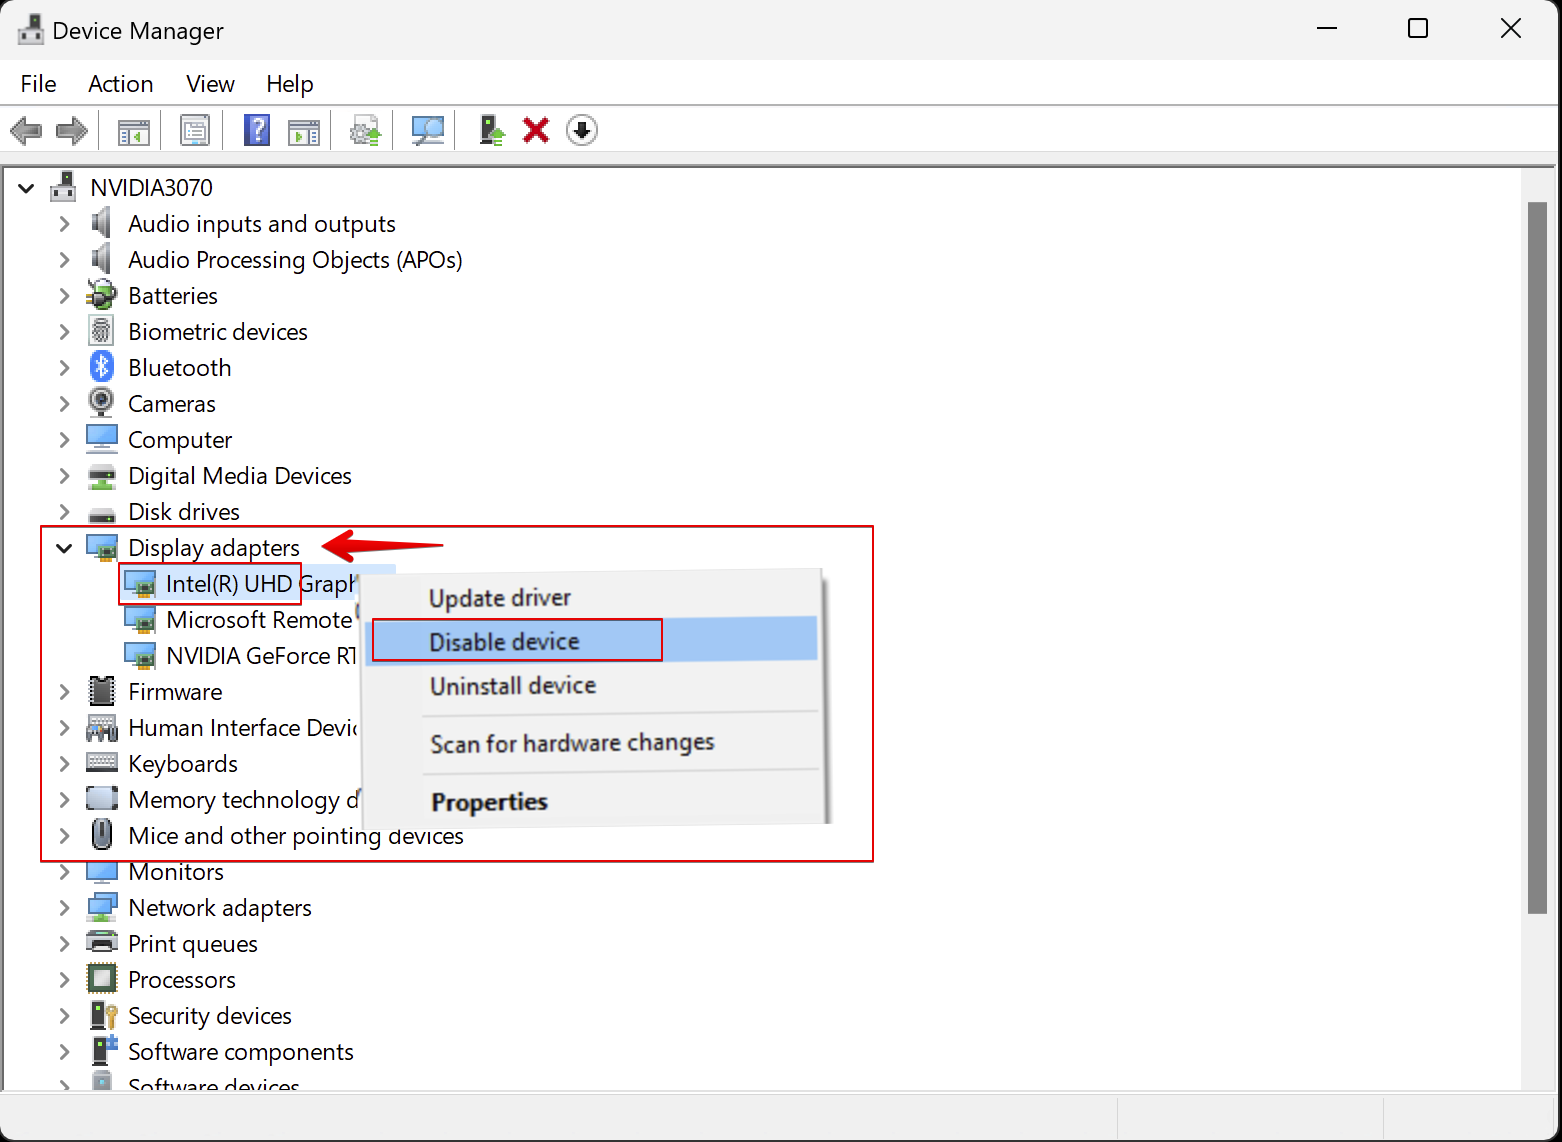
Task: Click the Cameras webcam icon
Action: point(101,403)
